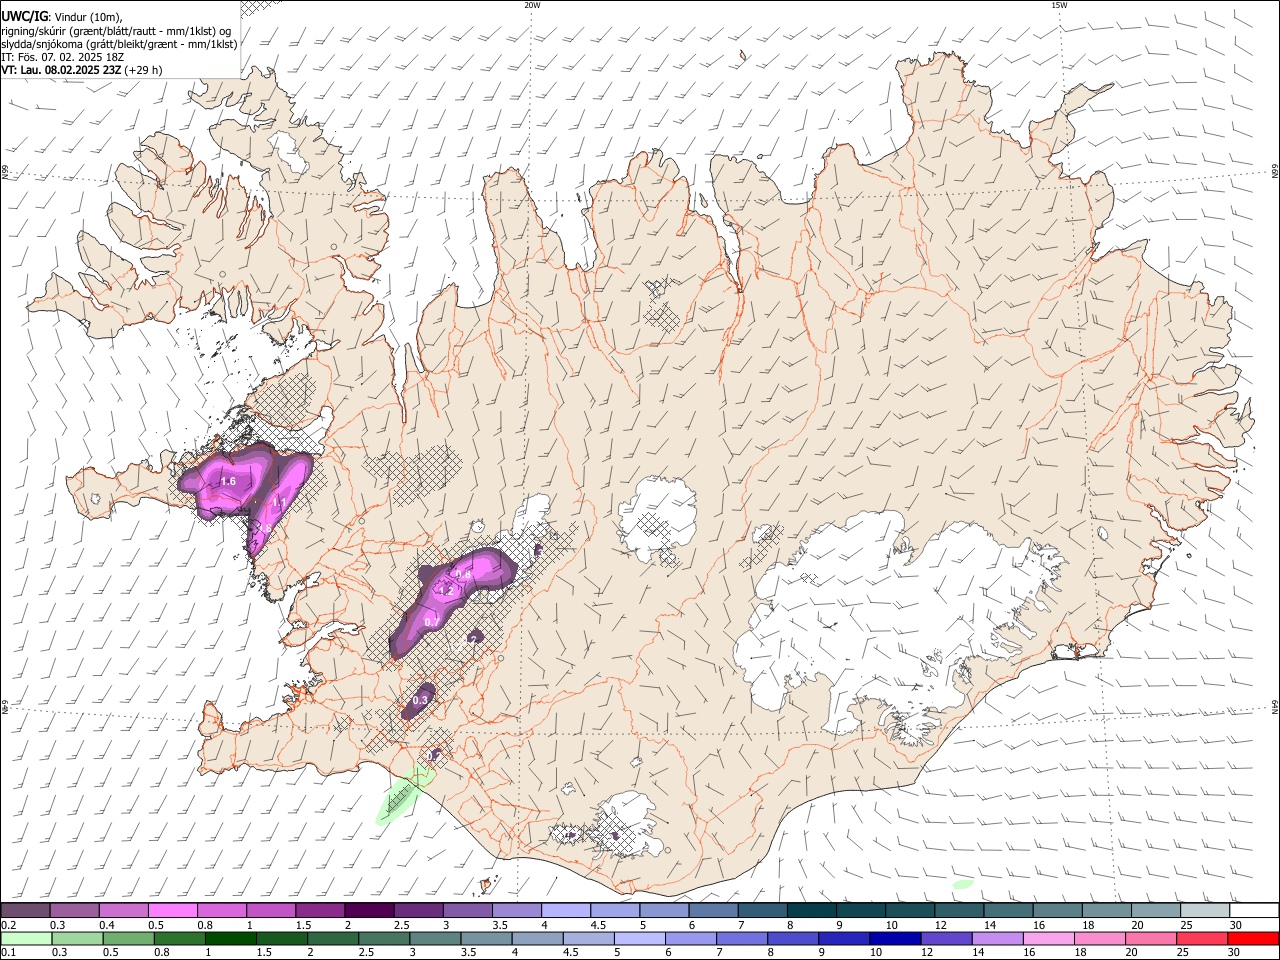
Task: Click the 0.1 label in the rain legend
Action: (8, 953)
